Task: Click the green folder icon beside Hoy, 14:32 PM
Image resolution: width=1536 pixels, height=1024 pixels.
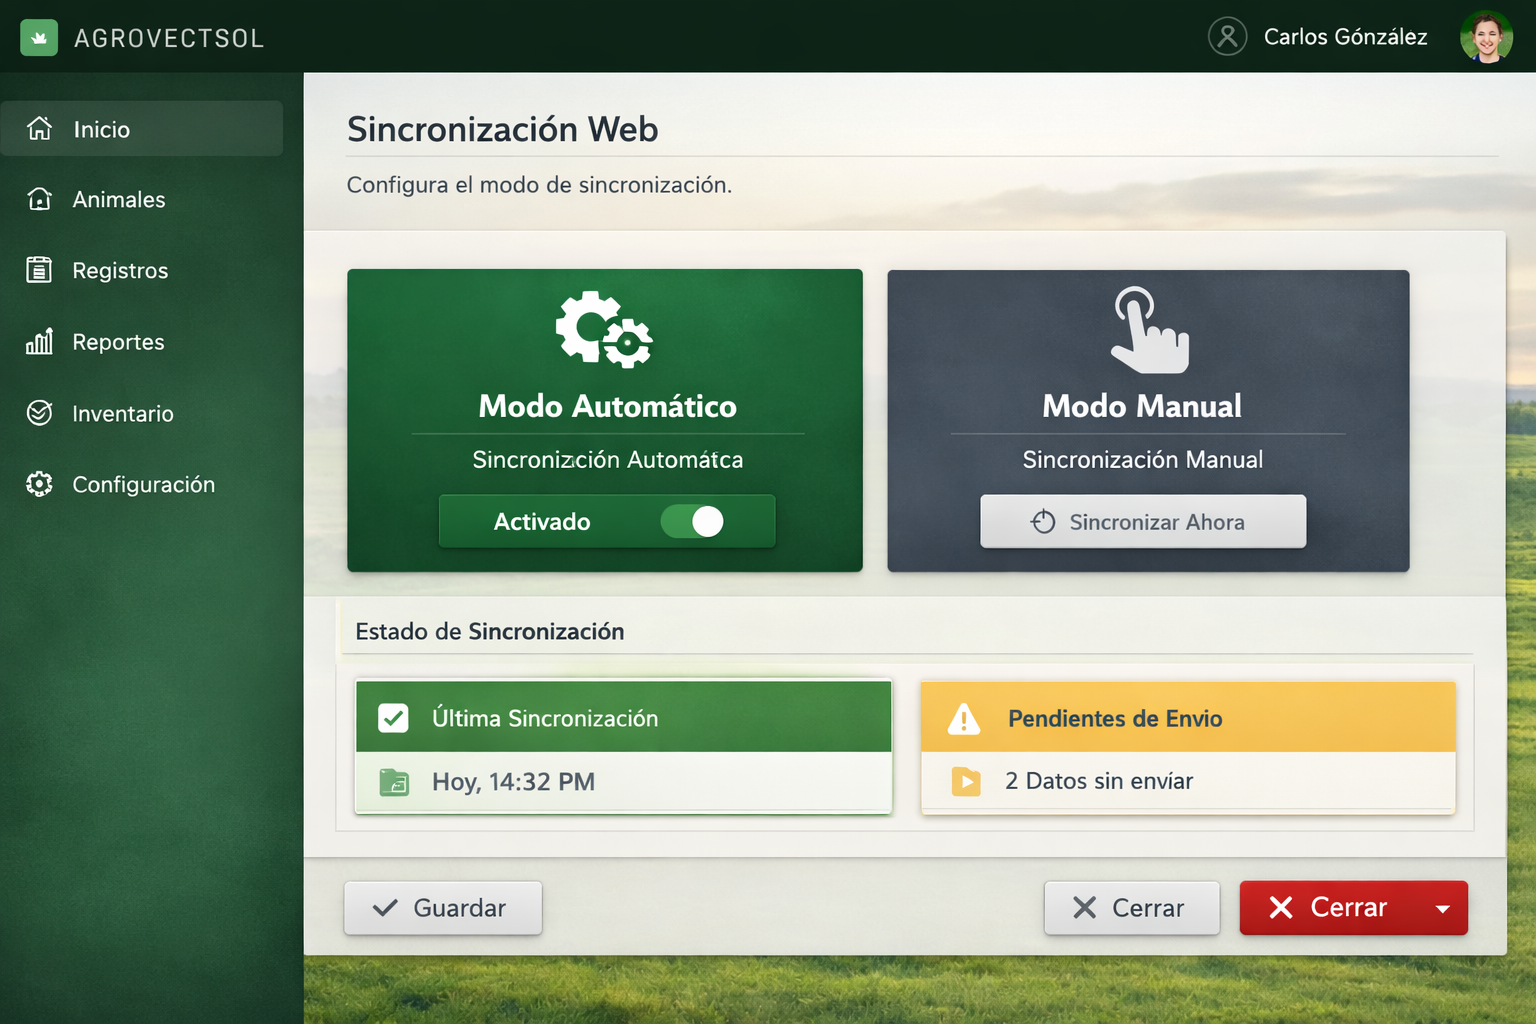Action: click(x=394, y=782)
